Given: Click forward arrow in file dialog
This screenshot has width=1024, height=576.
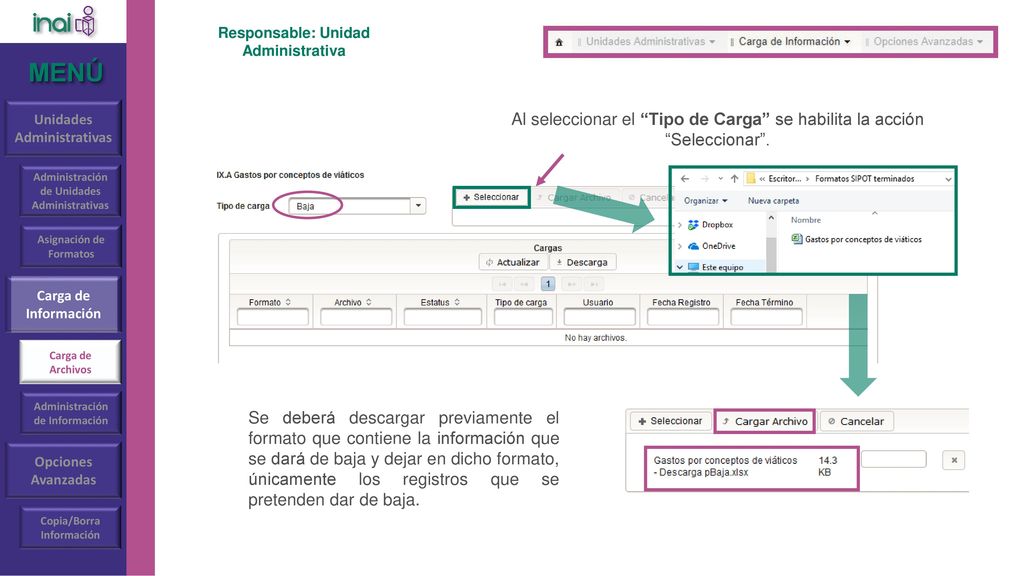Looking at the screenshot, I should tap(704, 178).
